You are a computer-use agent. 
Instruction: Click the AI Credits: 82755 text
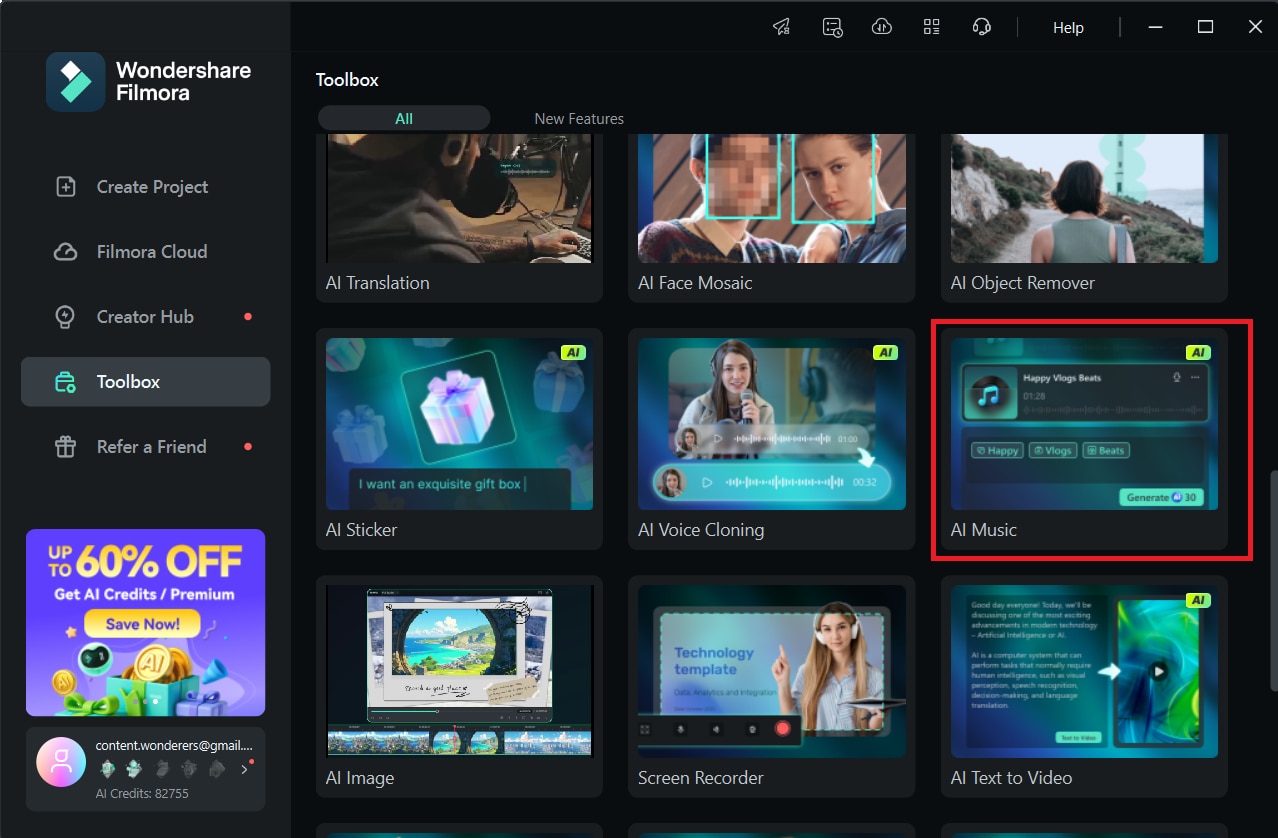click(x=142, y=793)
